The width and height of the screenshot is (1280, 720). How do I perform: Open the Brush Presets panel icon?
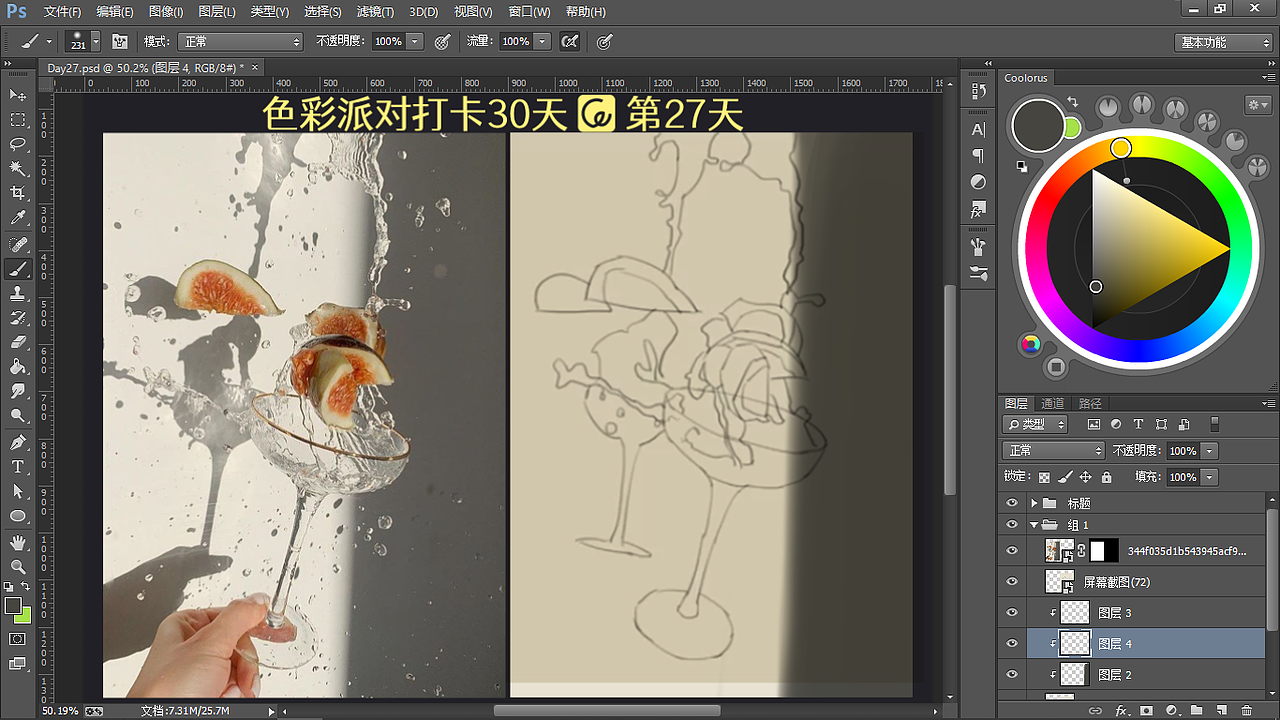979,273
